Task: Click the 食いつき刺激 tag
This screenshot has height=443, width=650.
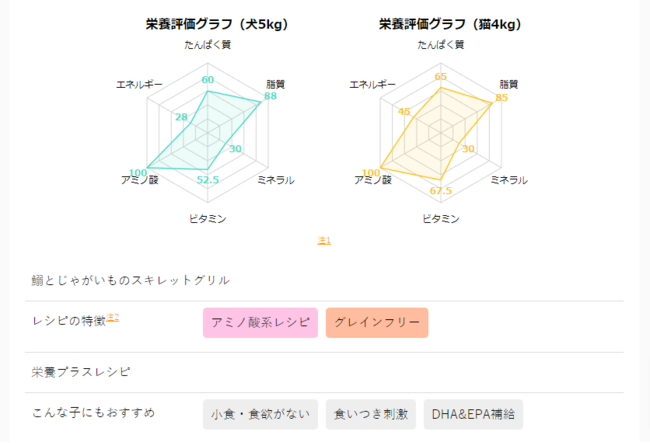Action: (370, 413)
